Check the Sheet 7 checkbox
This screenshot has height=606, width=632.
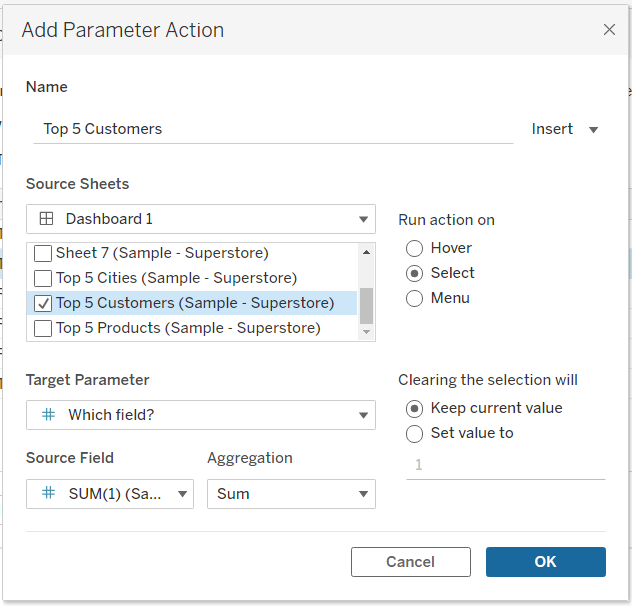click(x=43, y=253)
